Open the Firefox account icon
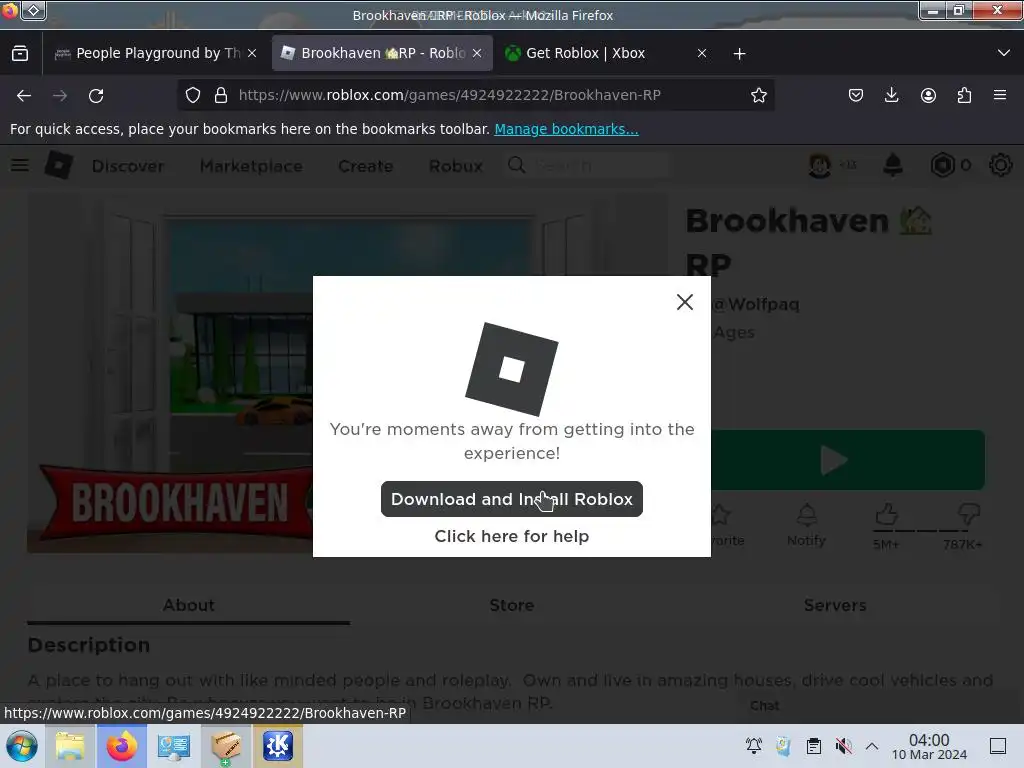1024x768 pixels. tap(928, 95)
